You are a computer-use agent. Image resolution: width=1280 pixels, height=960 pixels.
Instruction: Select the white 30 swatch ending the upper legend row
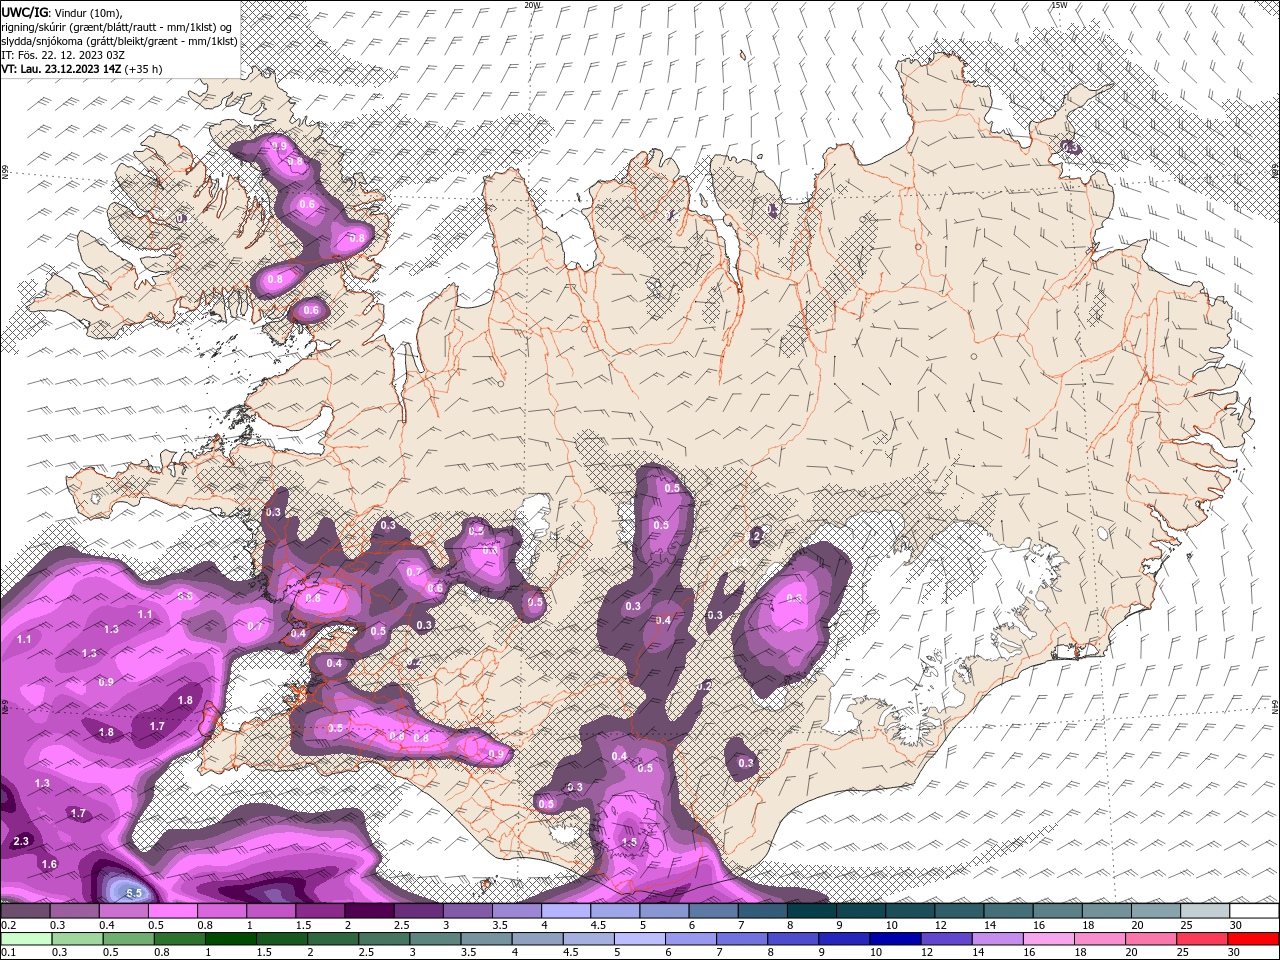coord(1255,911)
